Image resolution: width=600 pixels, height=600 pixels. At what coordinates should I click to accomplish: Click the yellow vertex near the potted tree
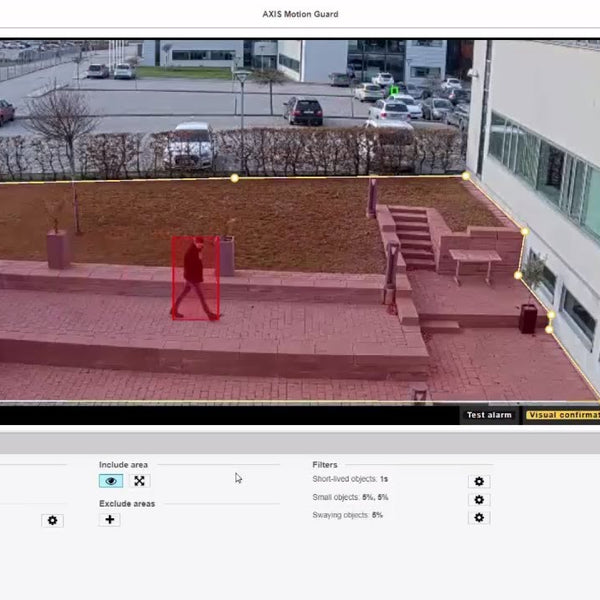point(518,274)
